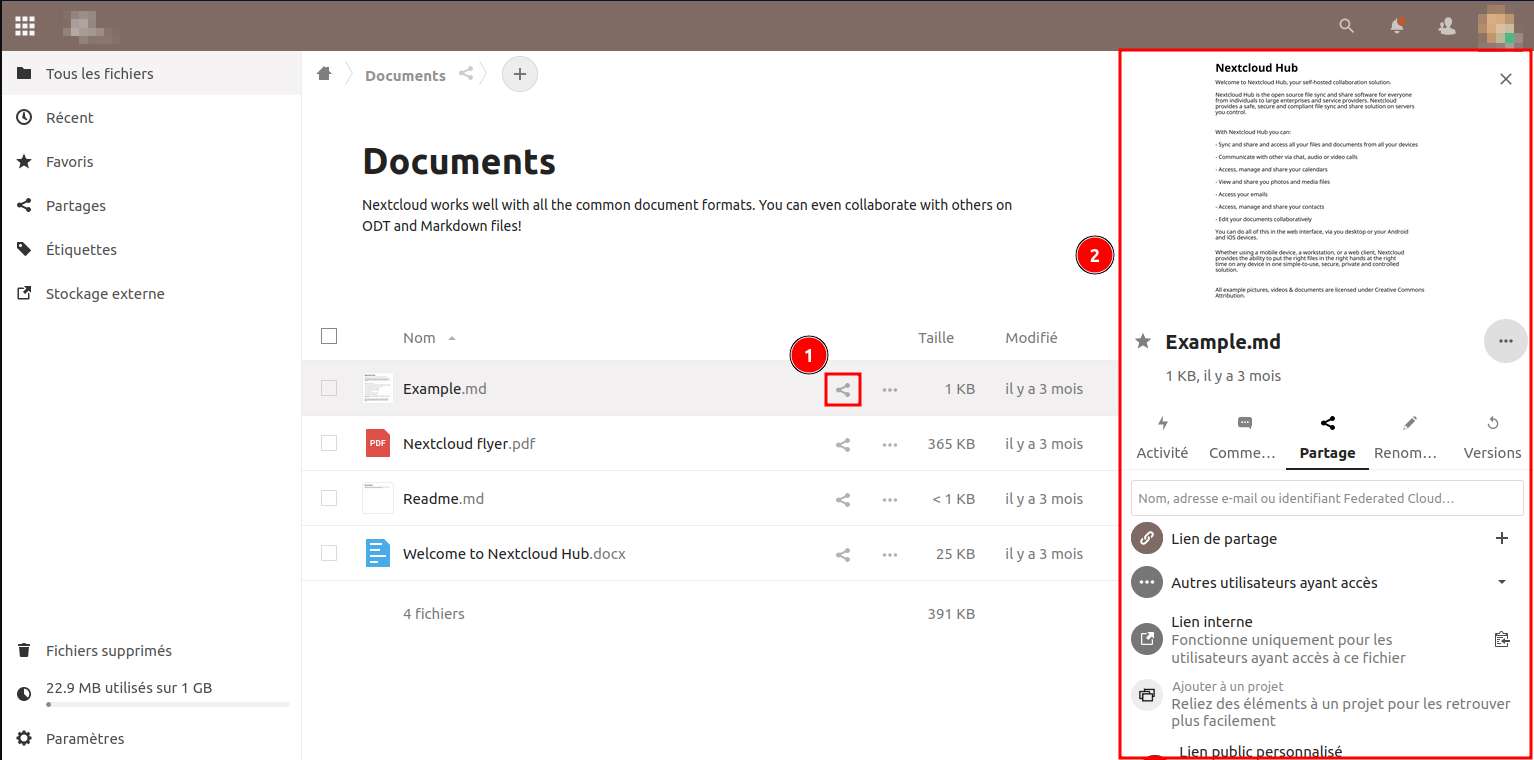The height and width of the screenshot is (760, 1534).
Task: Sort files by the Taille column
Action: click(936, 338)
